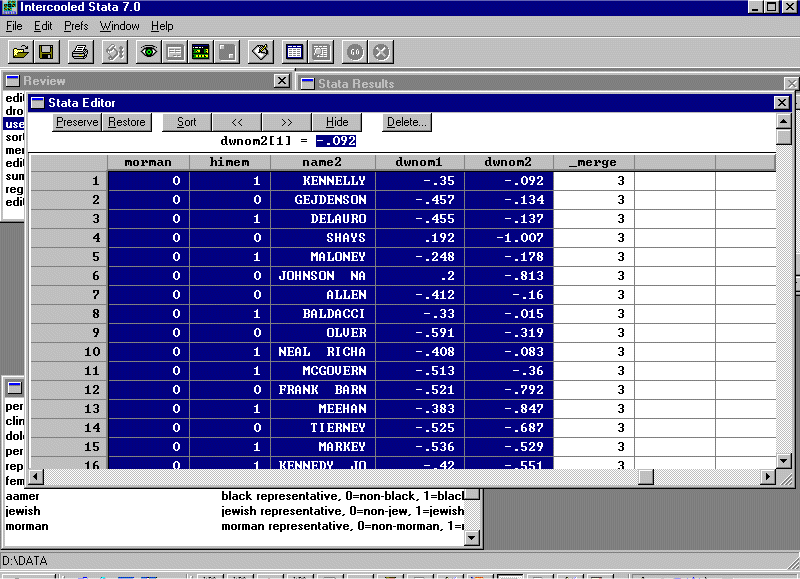Click right arrow of editor horizontal scrollbar
This screenshot has width=800, height=579.
(768, 477)
